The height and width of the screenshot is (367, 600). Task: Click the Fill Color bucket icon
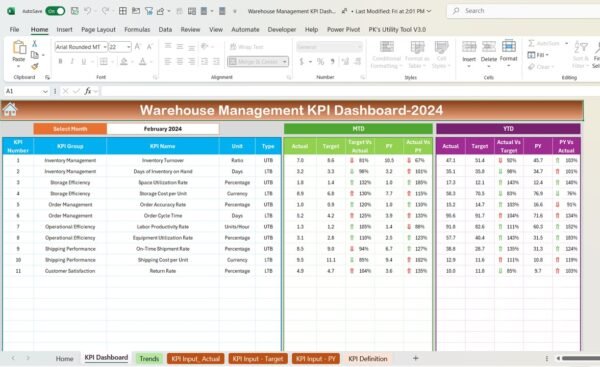[124, 61]
